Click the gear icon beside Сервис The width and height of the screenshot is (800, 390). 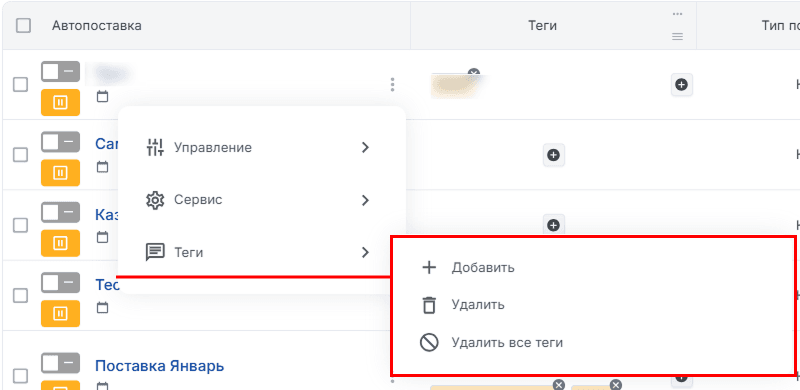(155, 200)
